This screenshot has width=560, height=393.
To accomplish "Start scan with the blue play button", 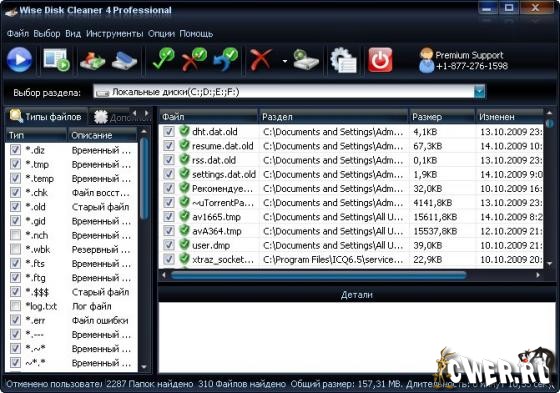I will [x=19, y=60].
